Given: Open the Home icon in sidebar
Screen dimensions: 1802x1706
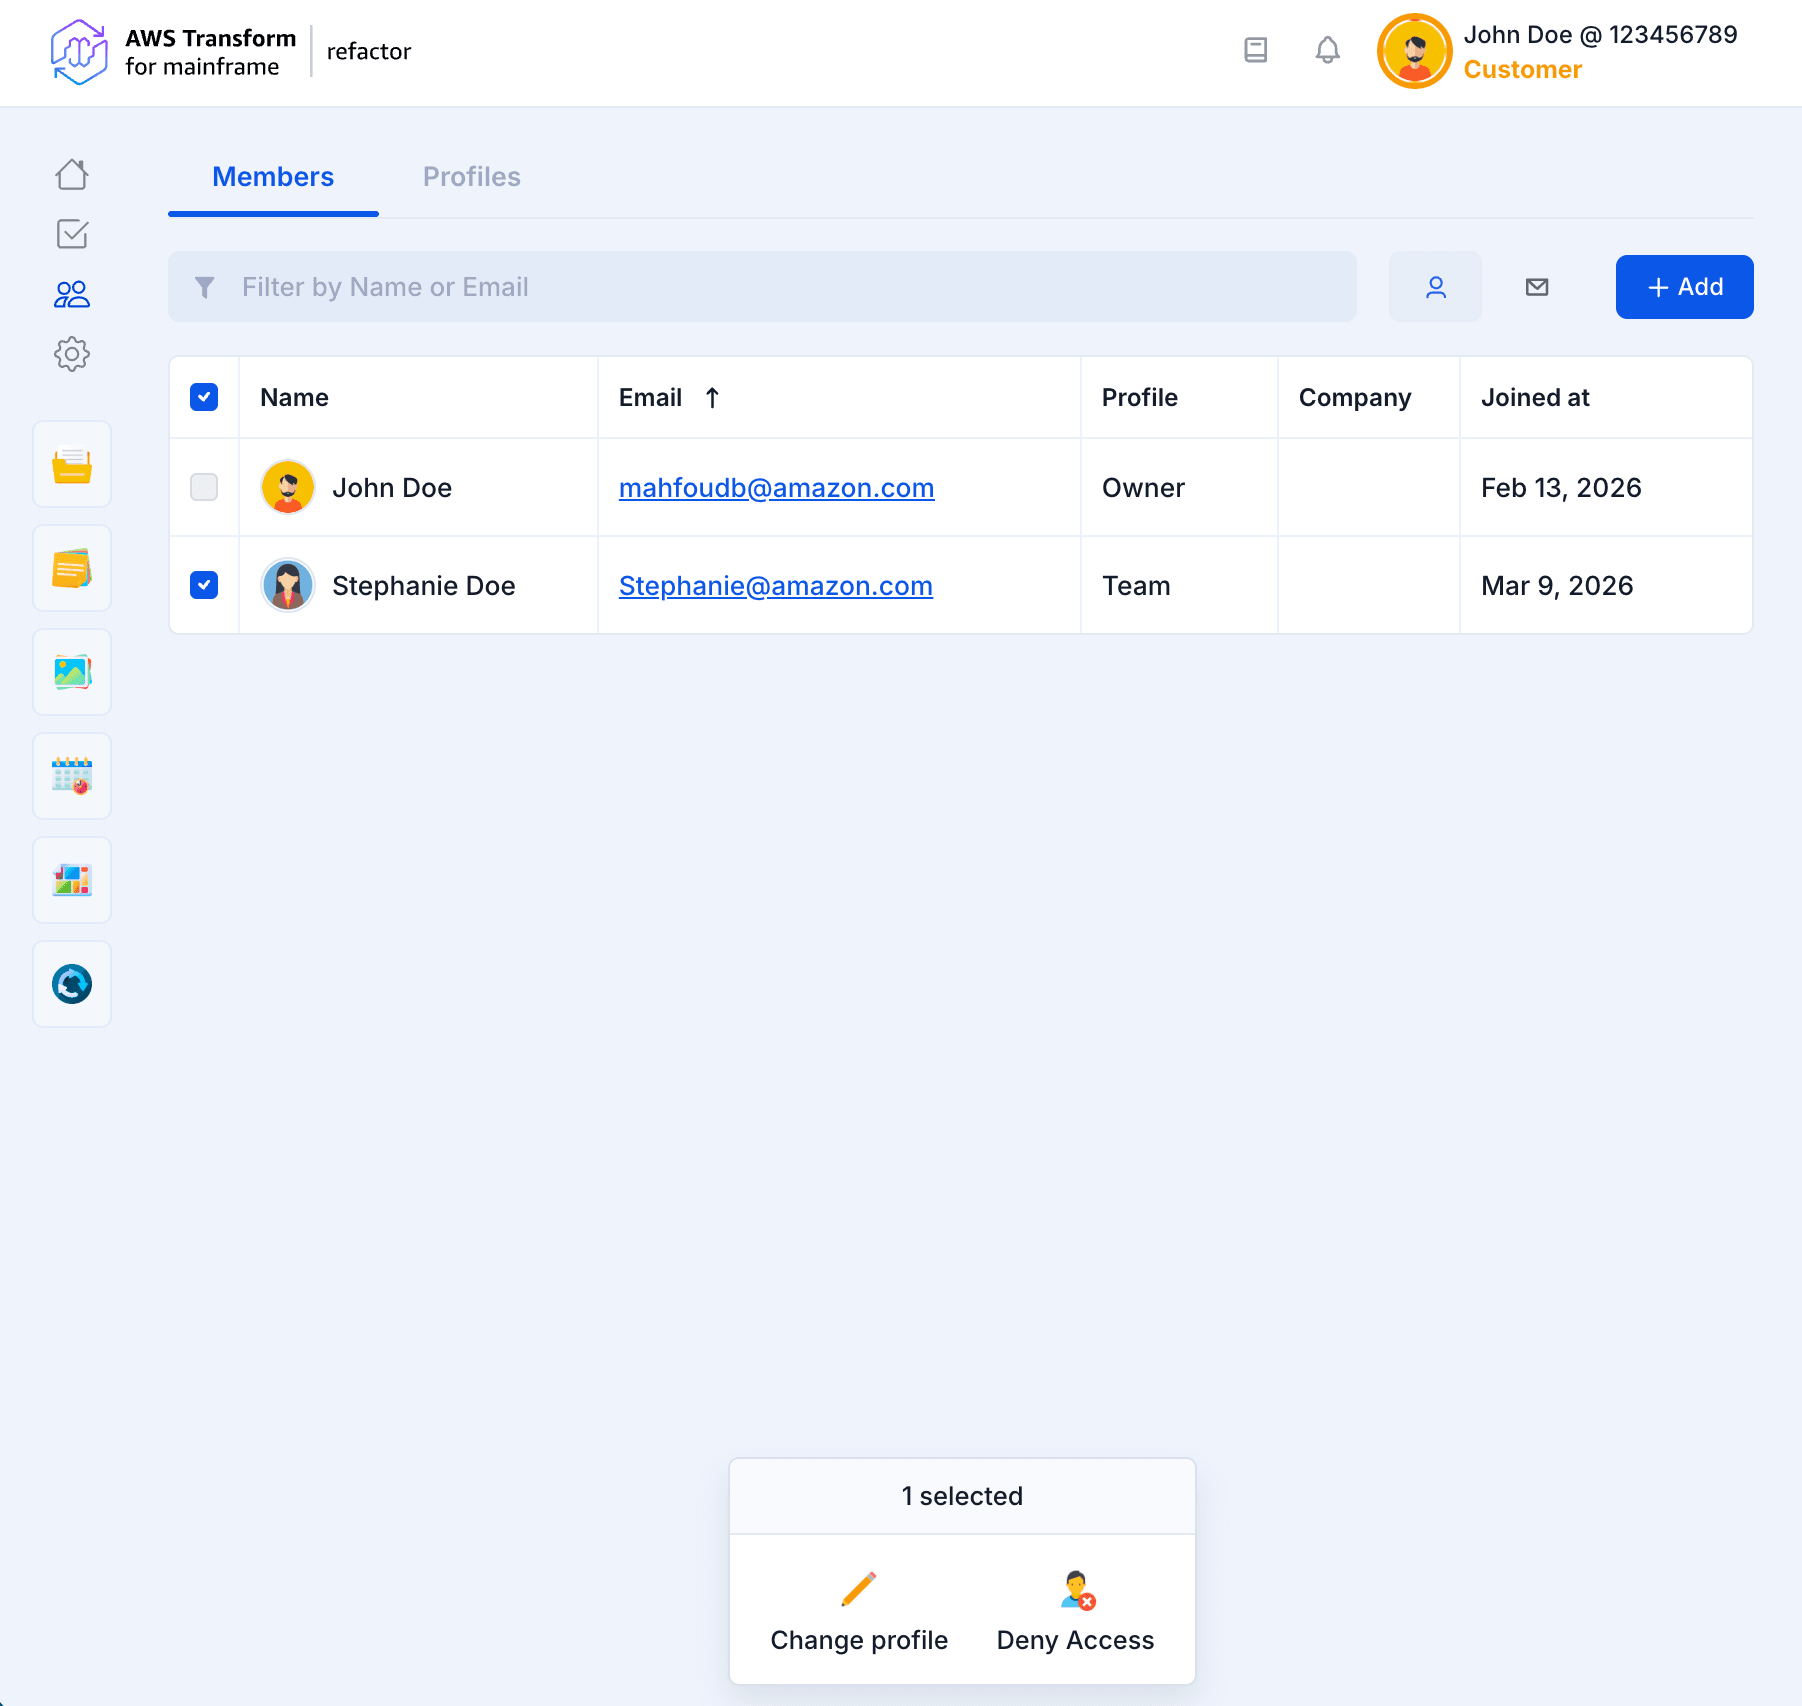Looking at the screenshot, I should (72, 175).
